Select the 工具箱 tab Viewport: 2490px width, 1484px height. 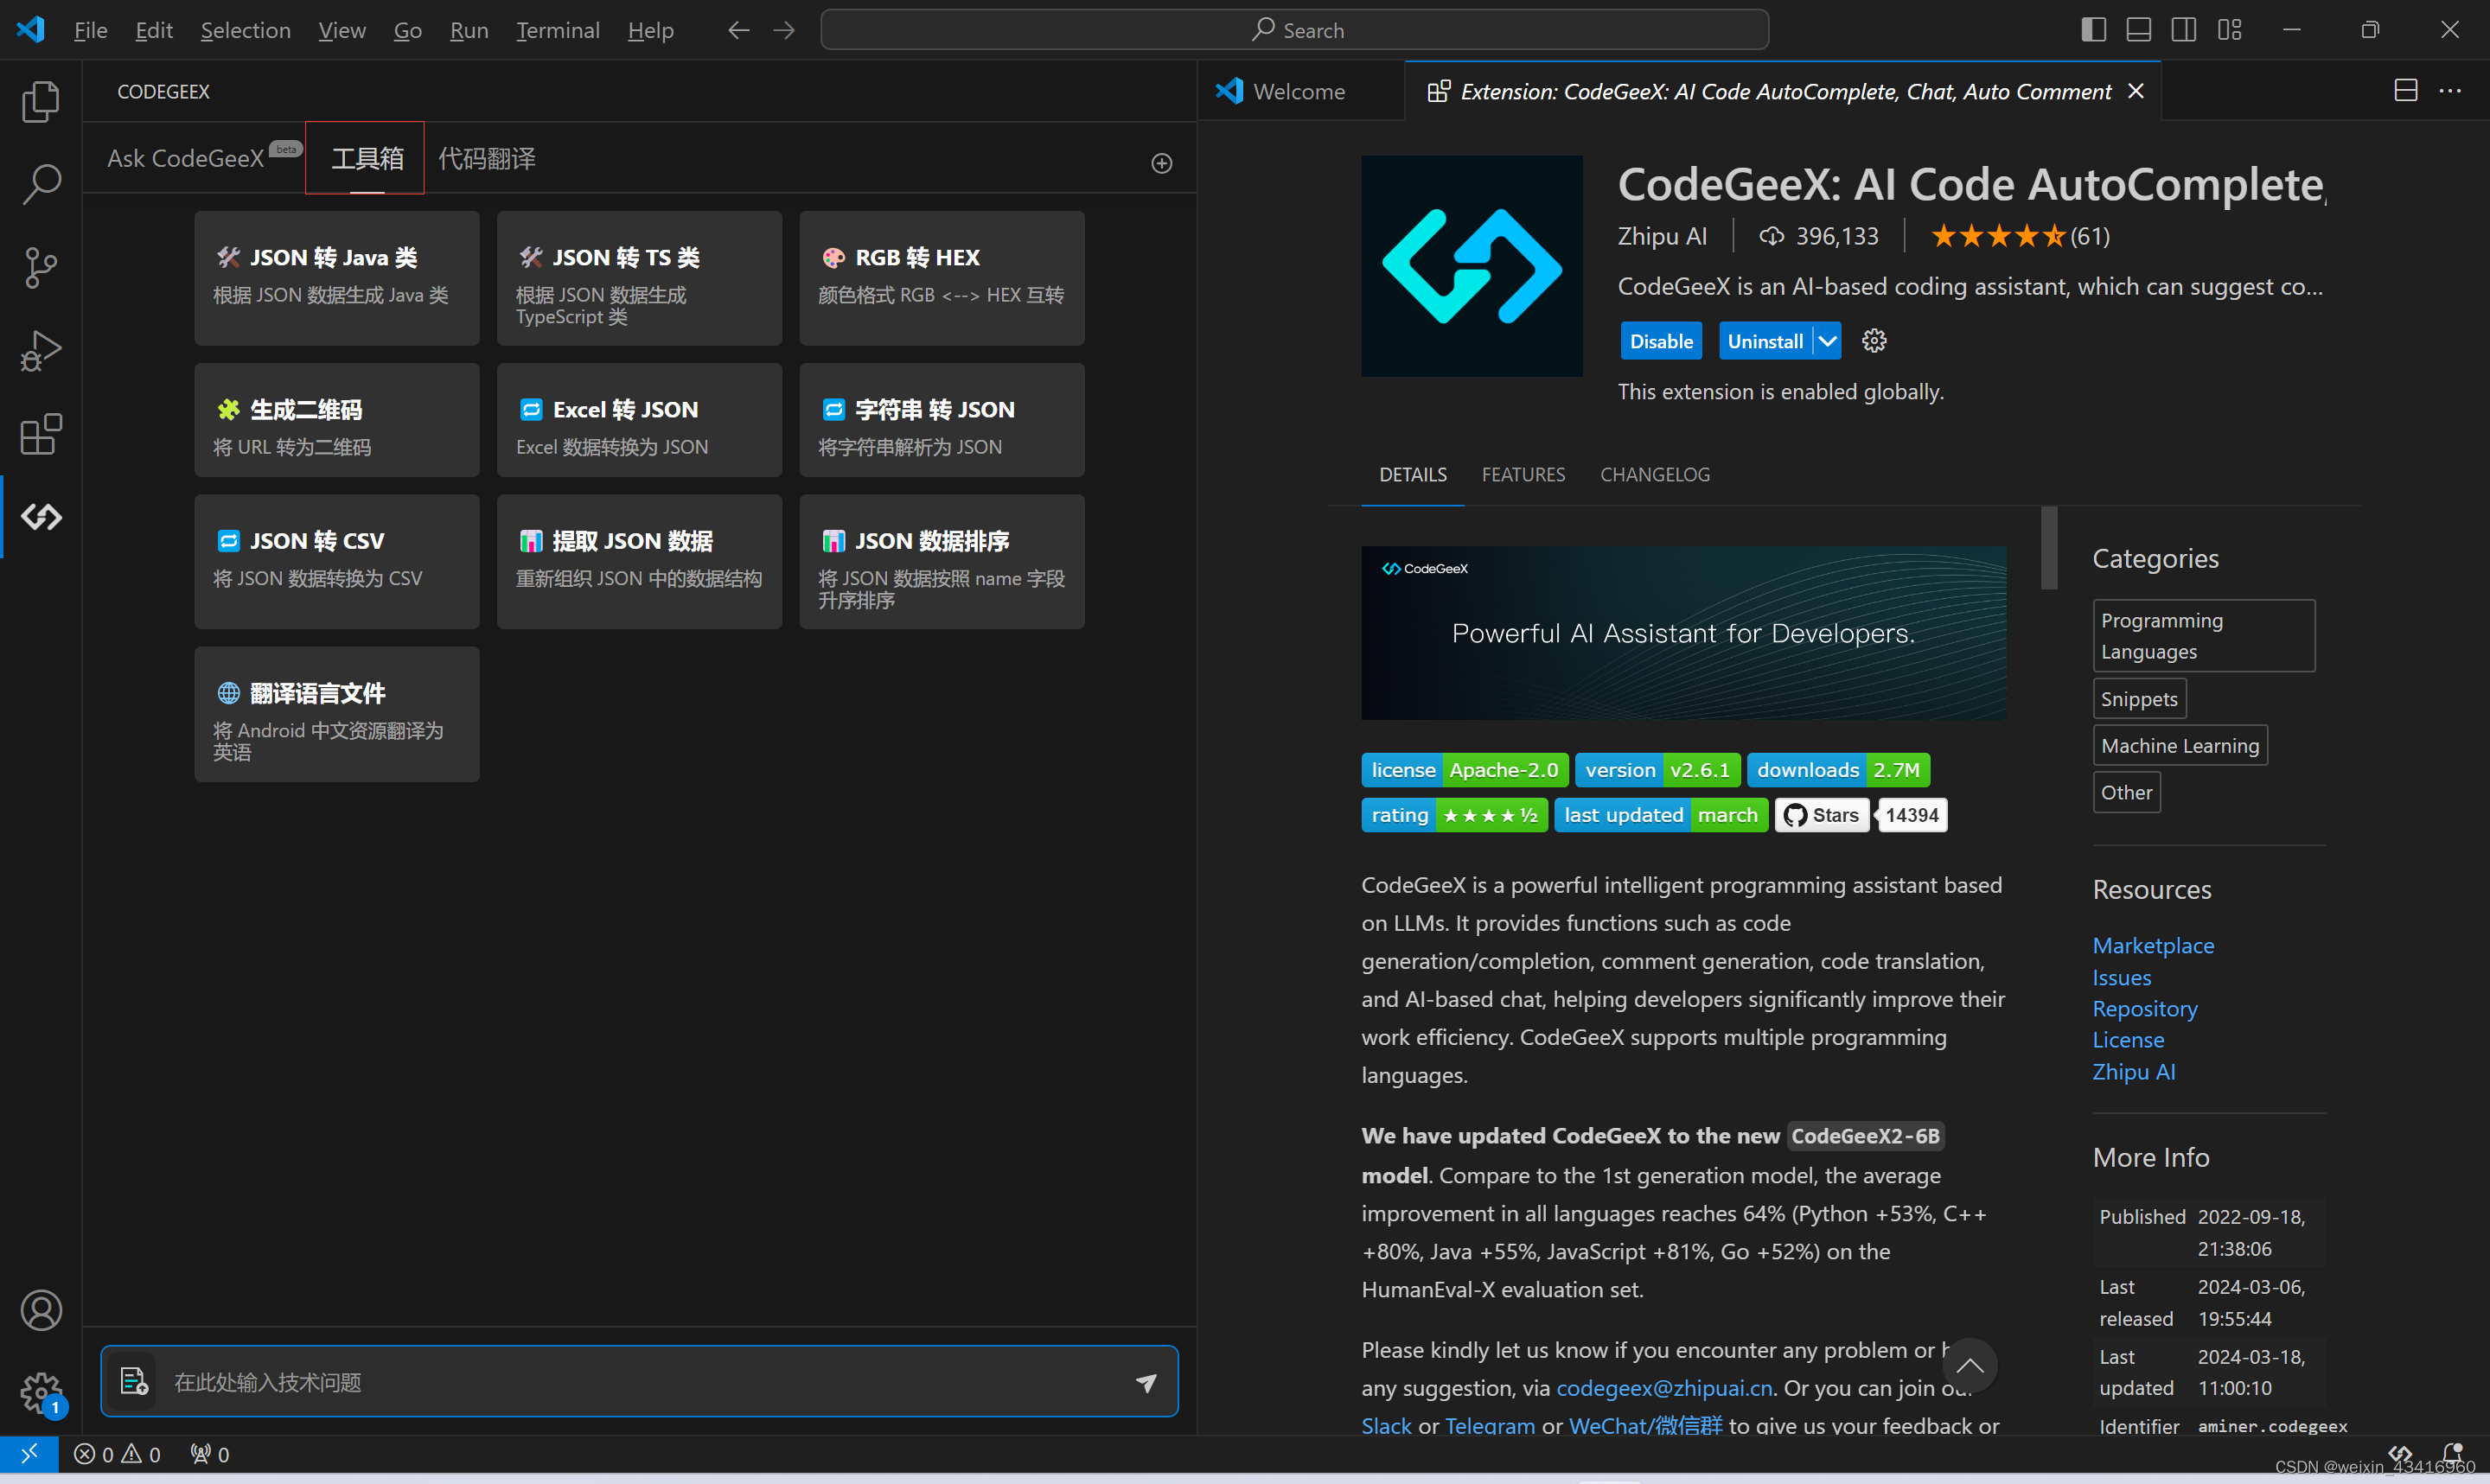367,158
